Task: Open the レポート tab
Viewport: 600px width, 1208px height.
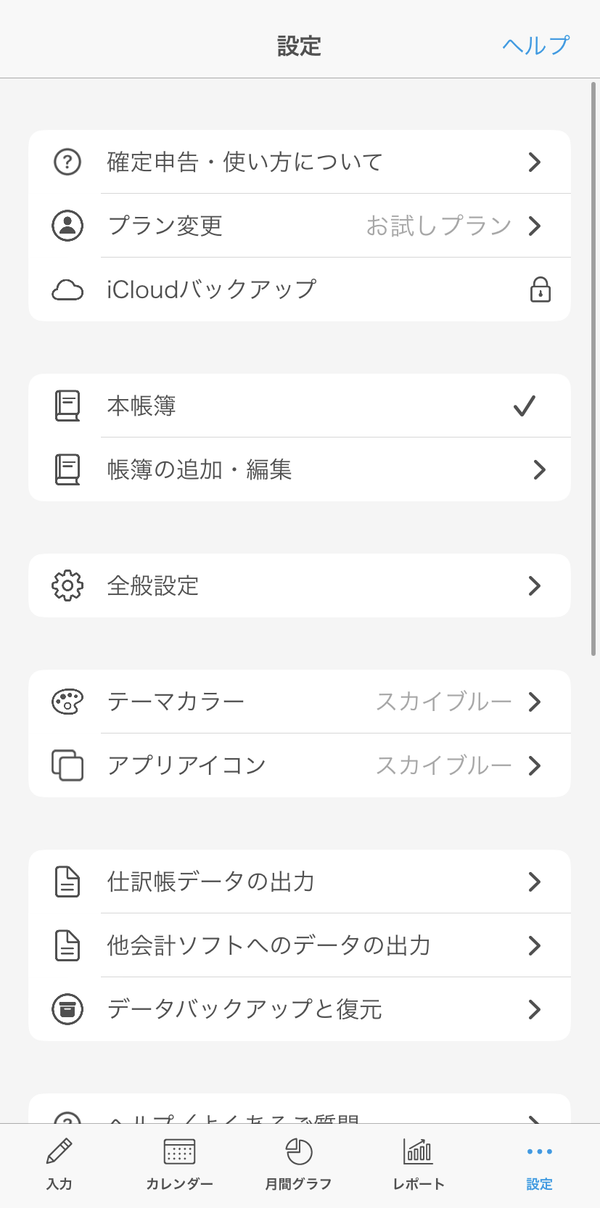Action: coord(418,1165)
